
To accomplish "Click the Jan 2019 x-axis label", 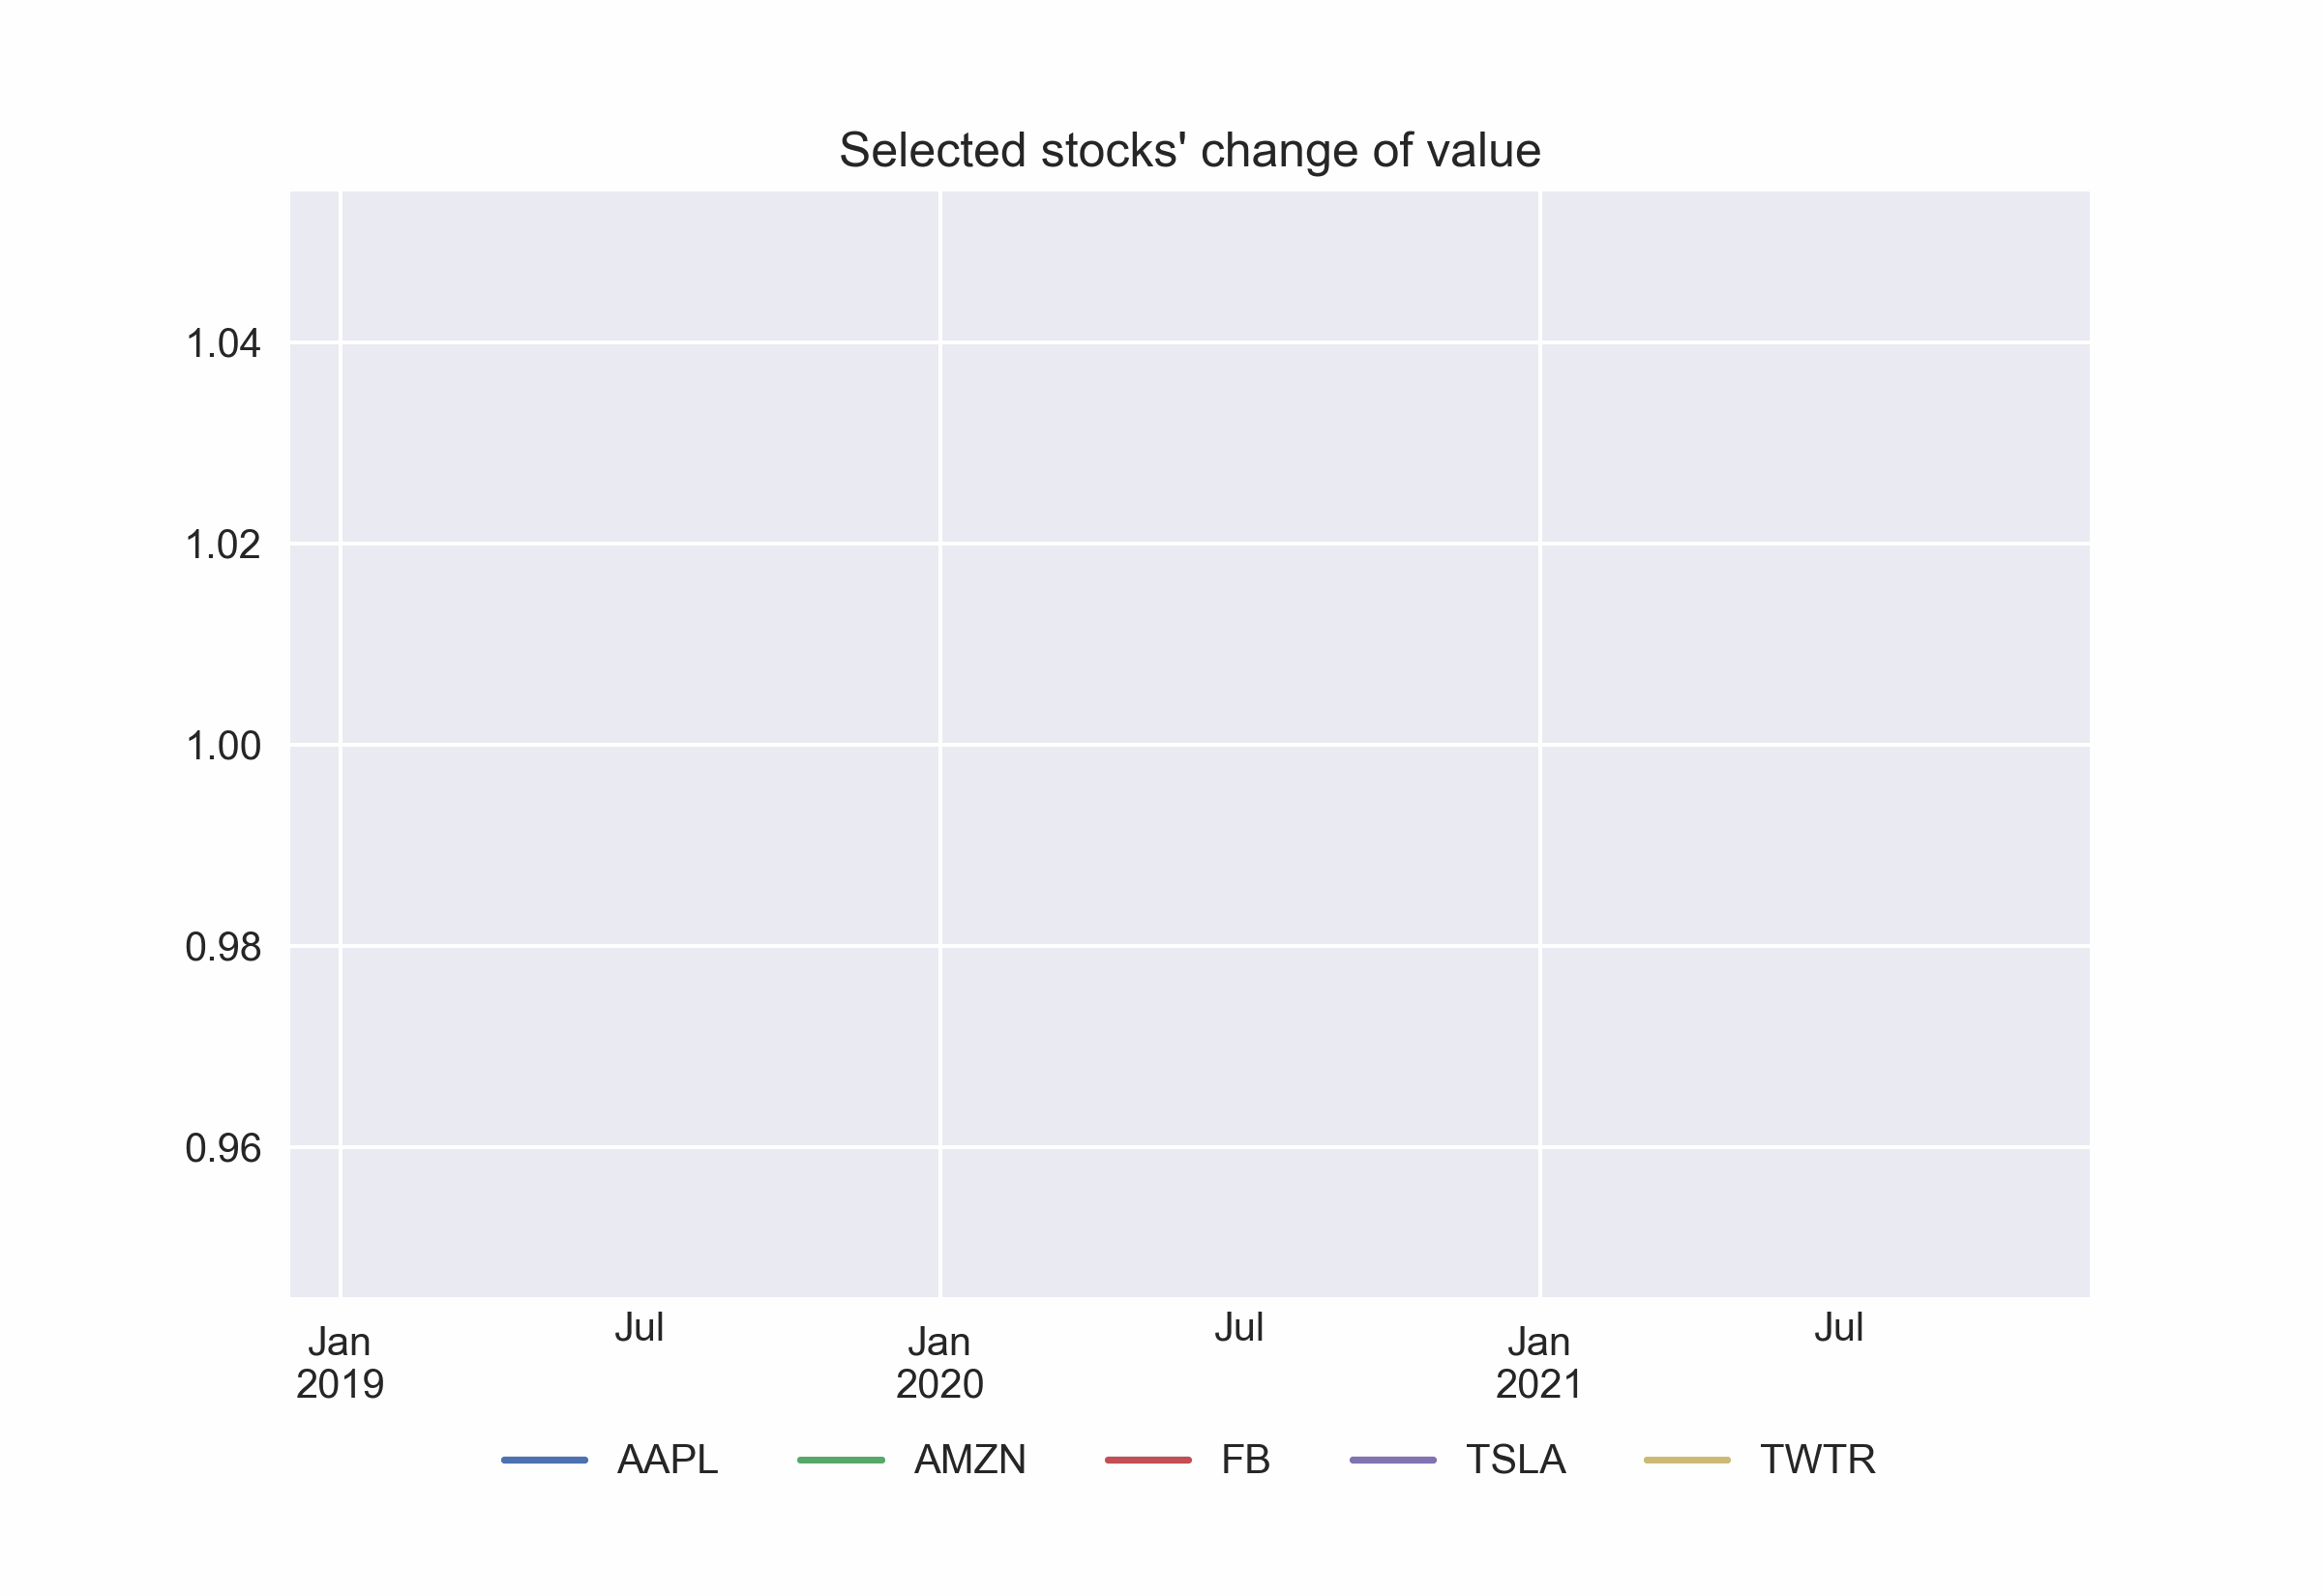I will [x=340, y=1363].
